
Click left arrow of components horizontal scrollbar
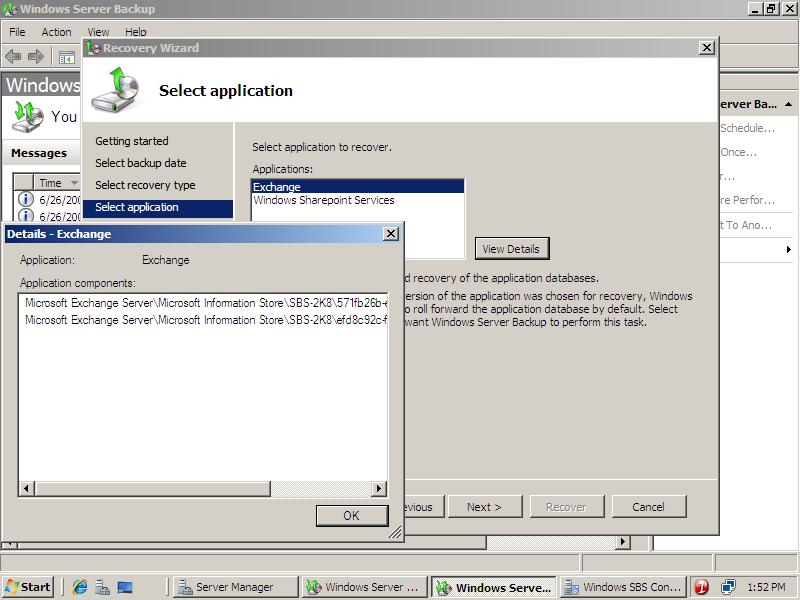click(27, 488)
